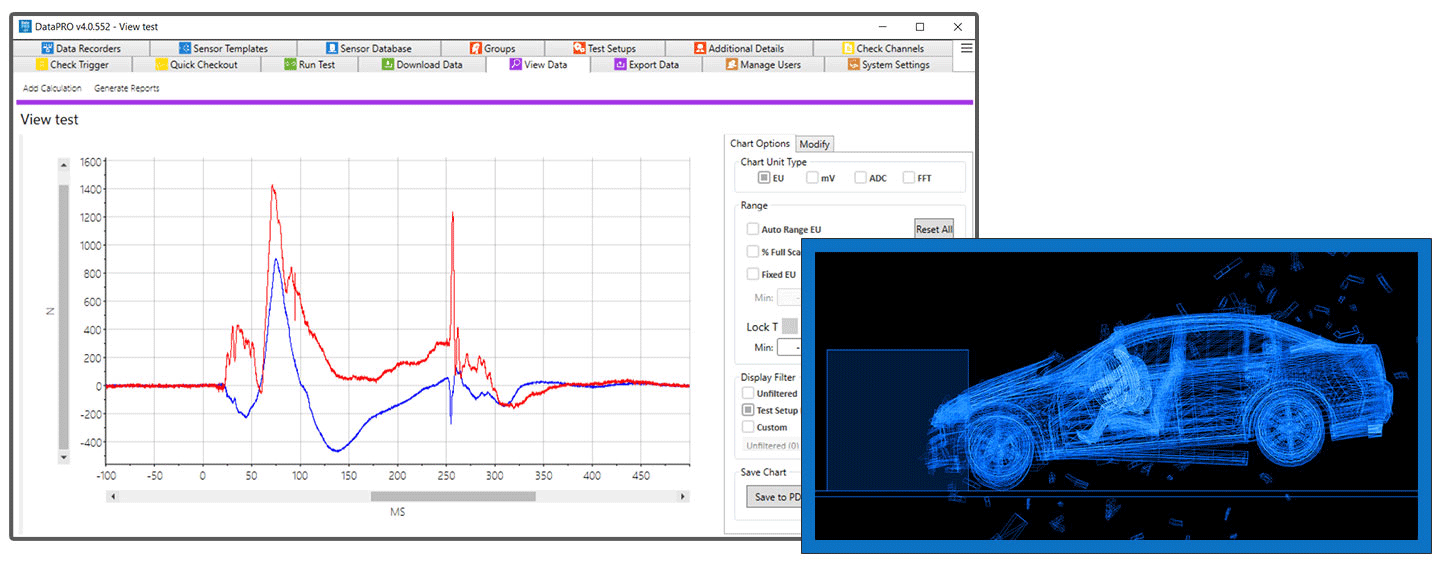Viewport: 1446px width, 563px height.
Task: Open the hamburger menu beside Check Channels
Action: pyautogui.click(x=966, y=48)
